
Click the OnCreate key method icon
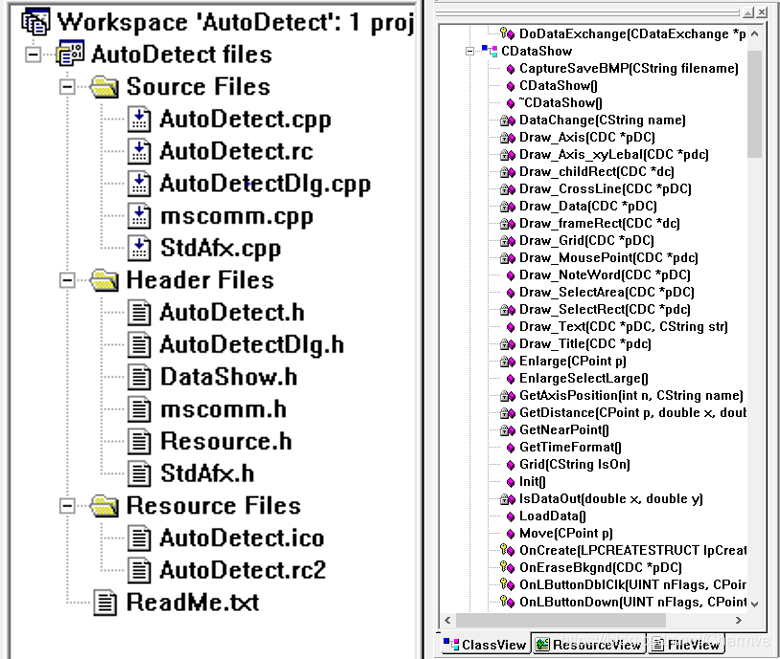507,550
